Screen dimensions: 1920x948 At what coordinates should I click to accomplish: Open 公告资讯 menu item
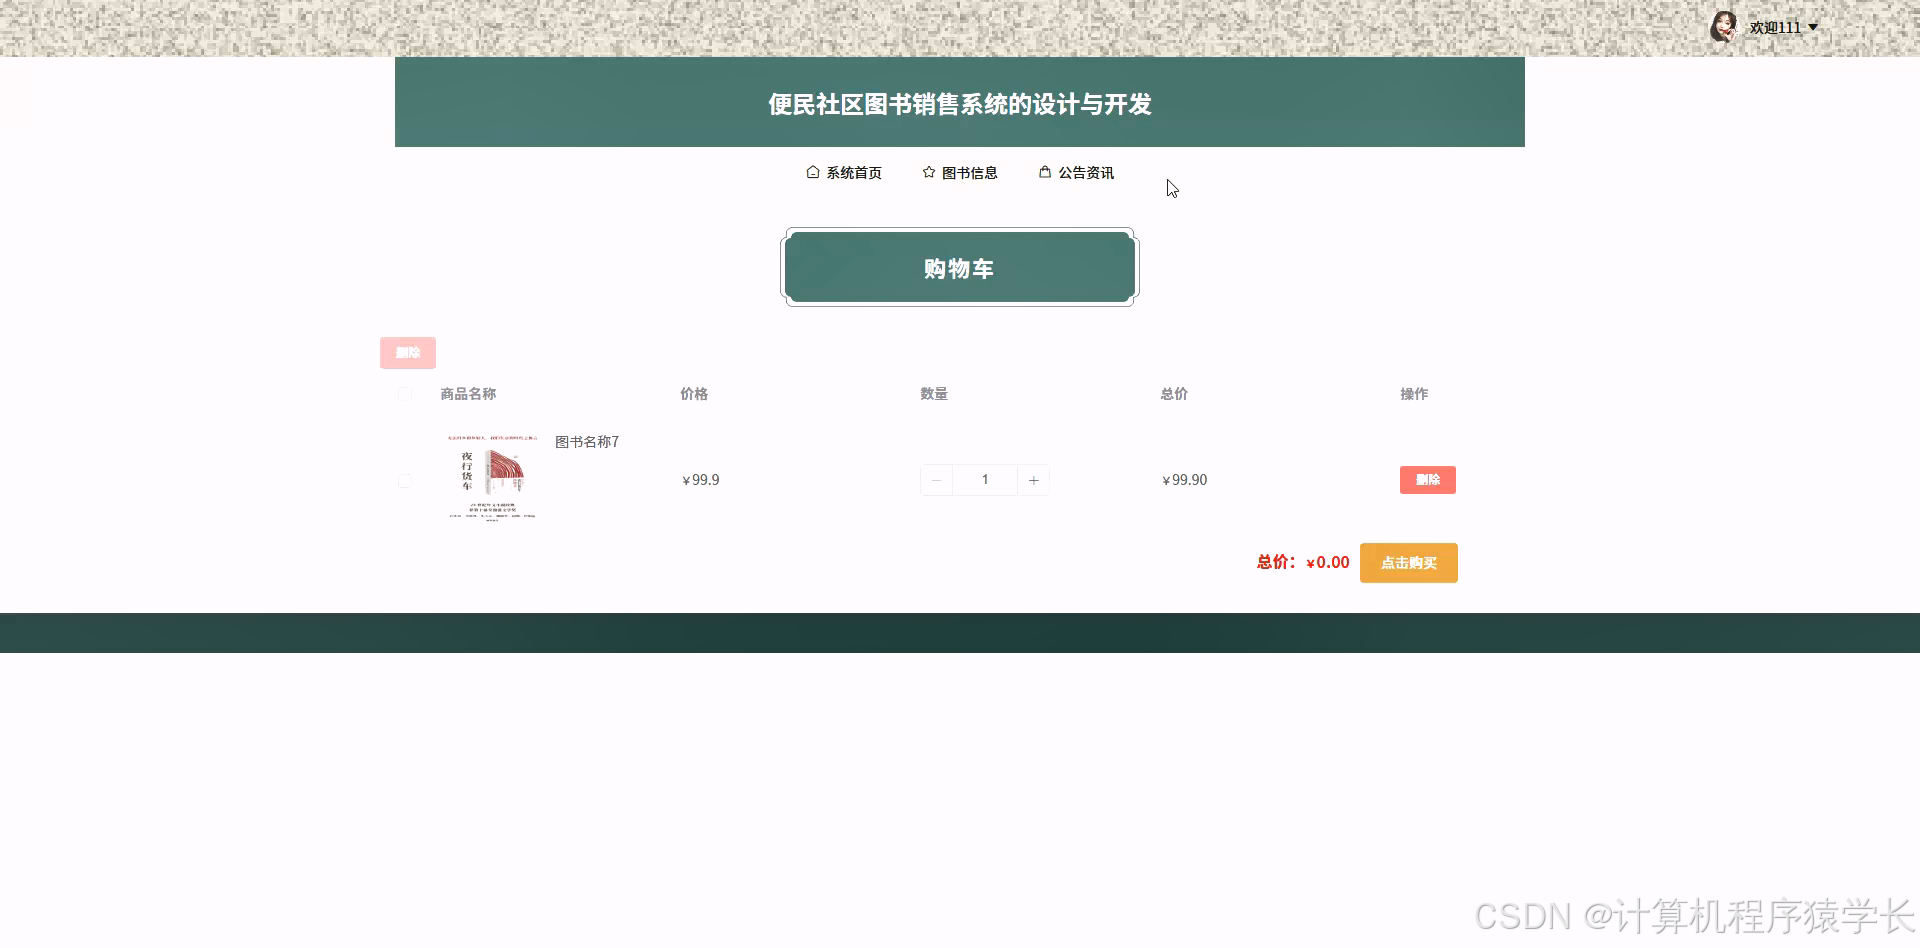pos(1076,173)
